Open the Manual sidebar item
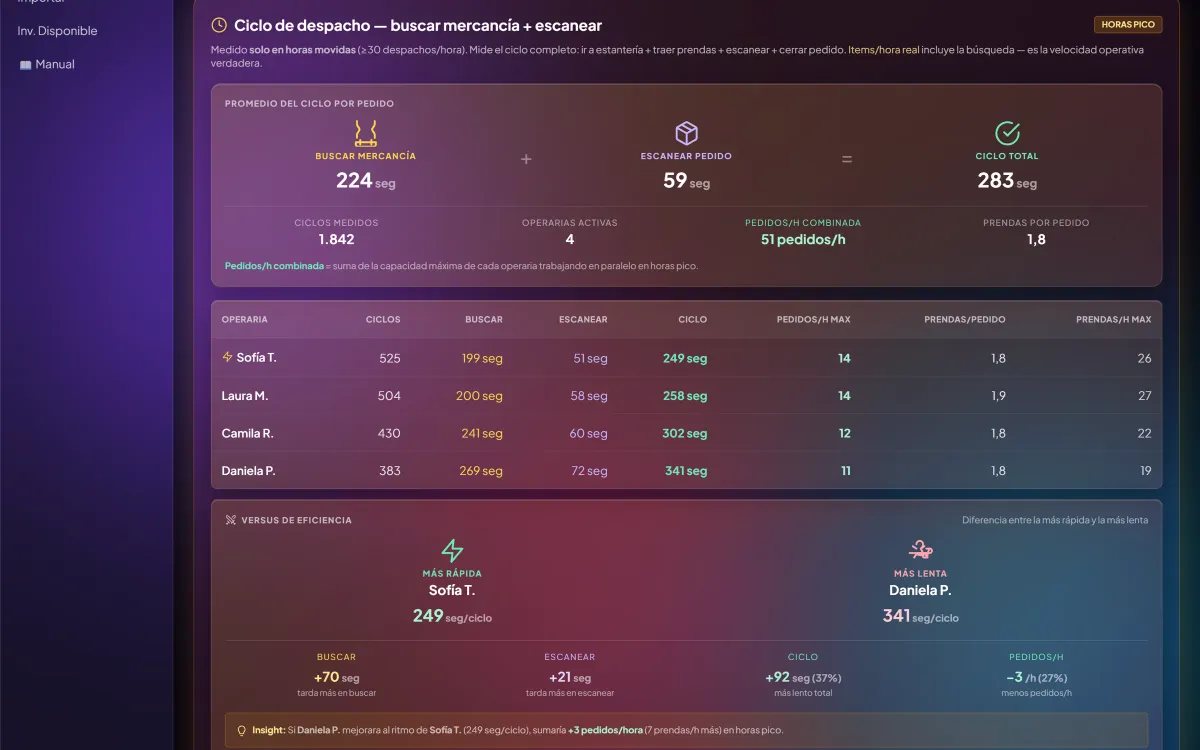Viewport: 1200px width, 750px height. pos(46,64)
